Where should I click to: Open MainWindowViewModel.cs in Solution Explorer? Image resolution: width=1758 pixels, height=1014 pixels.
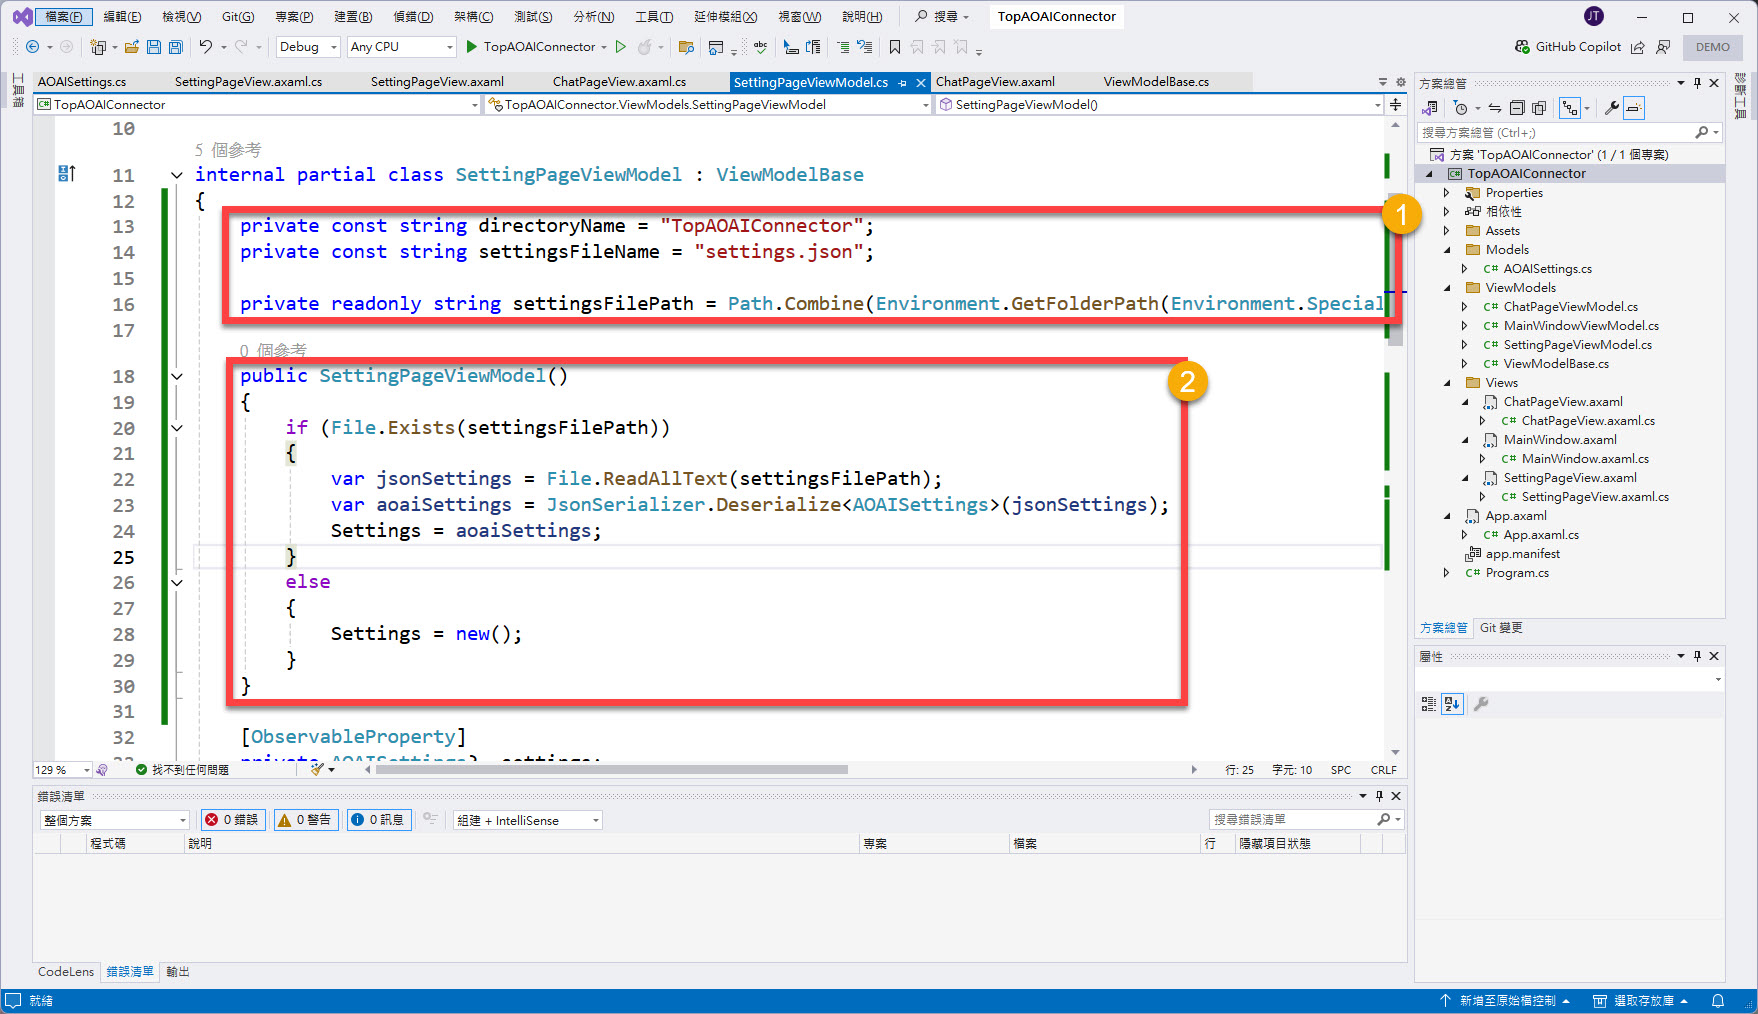1580,326
